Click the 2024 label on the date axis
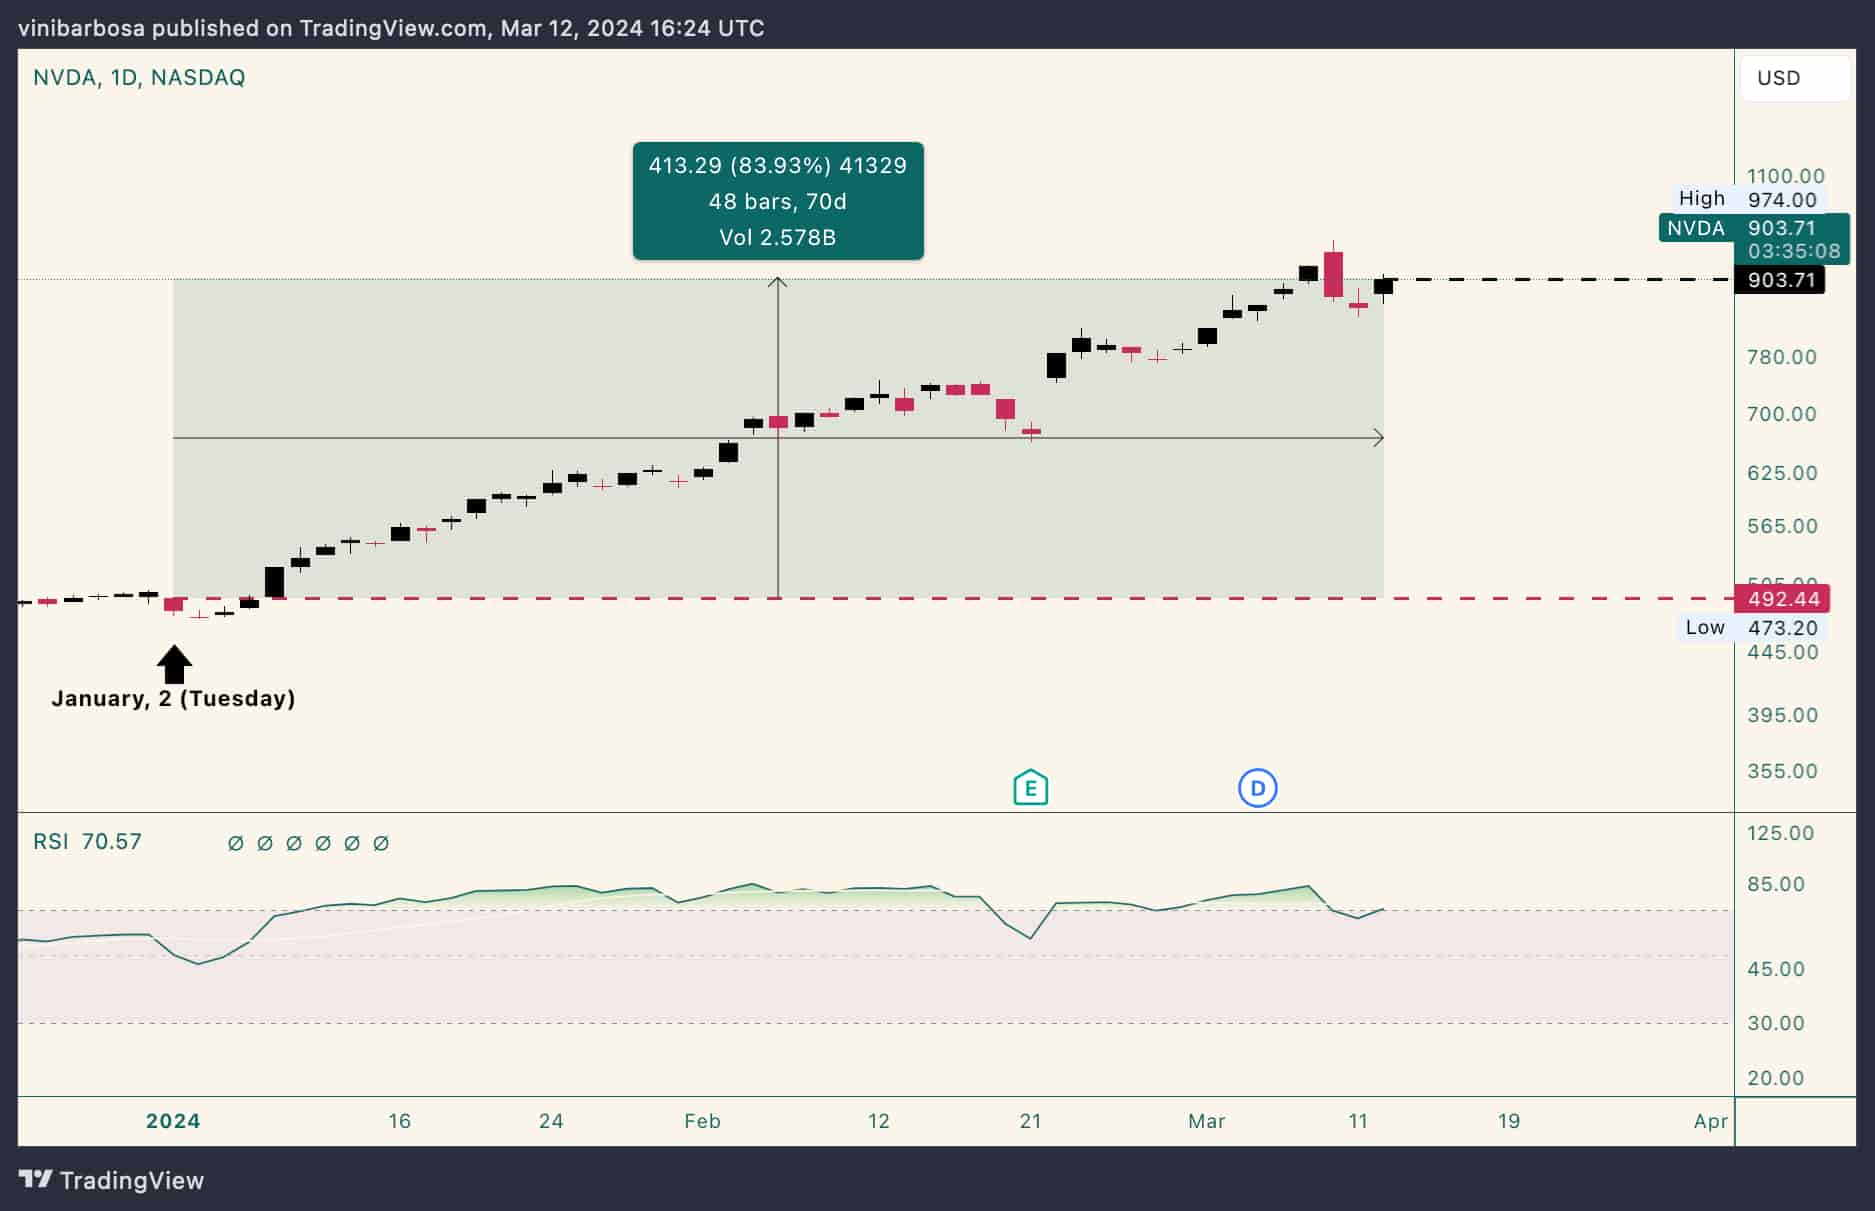The height and width of the screenshot is (1211, 1875). (x=172, y=1121)
